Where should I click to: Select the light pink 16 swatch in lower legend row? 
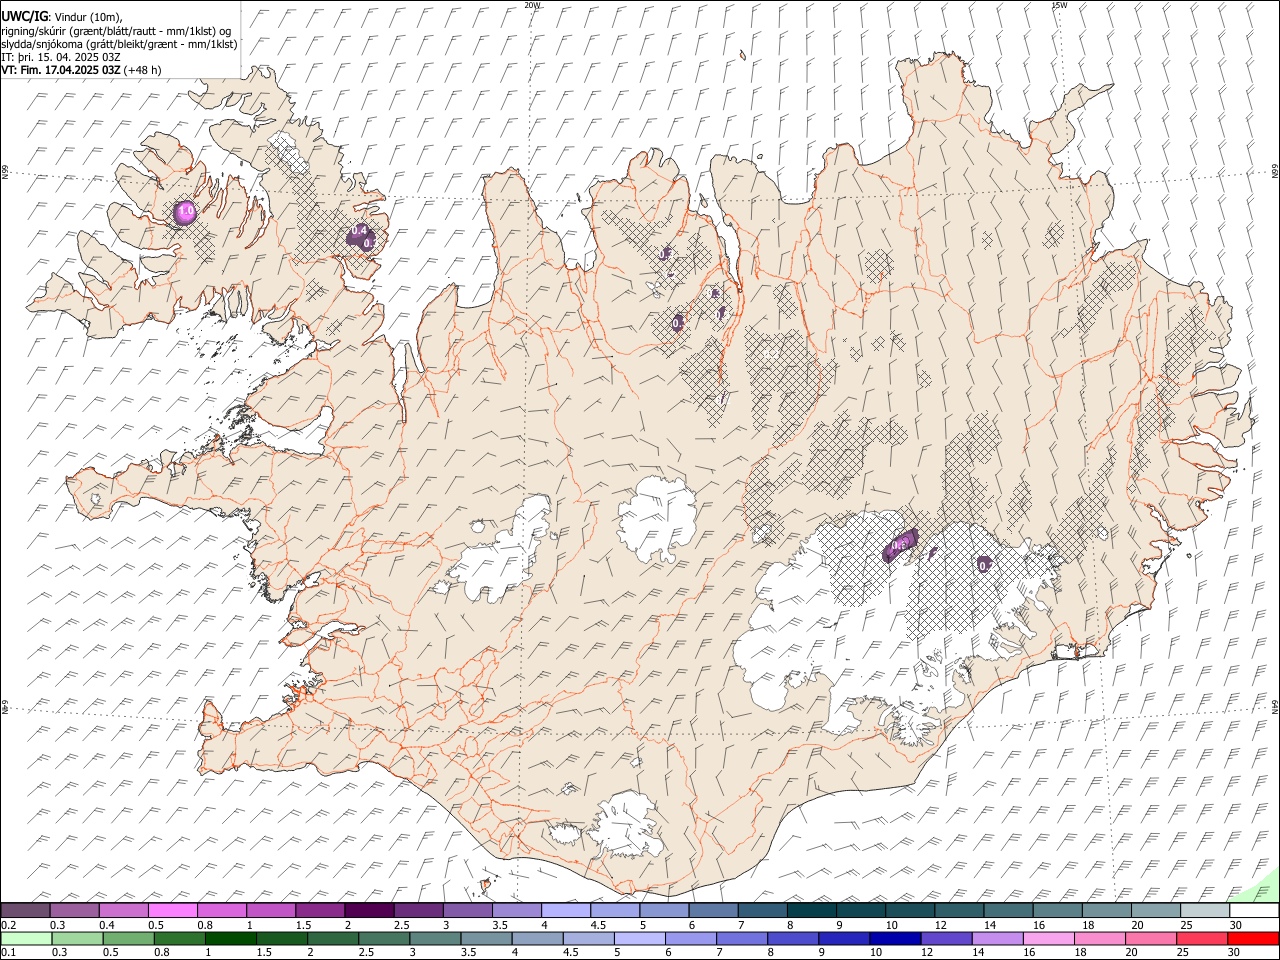[1049, 938]
